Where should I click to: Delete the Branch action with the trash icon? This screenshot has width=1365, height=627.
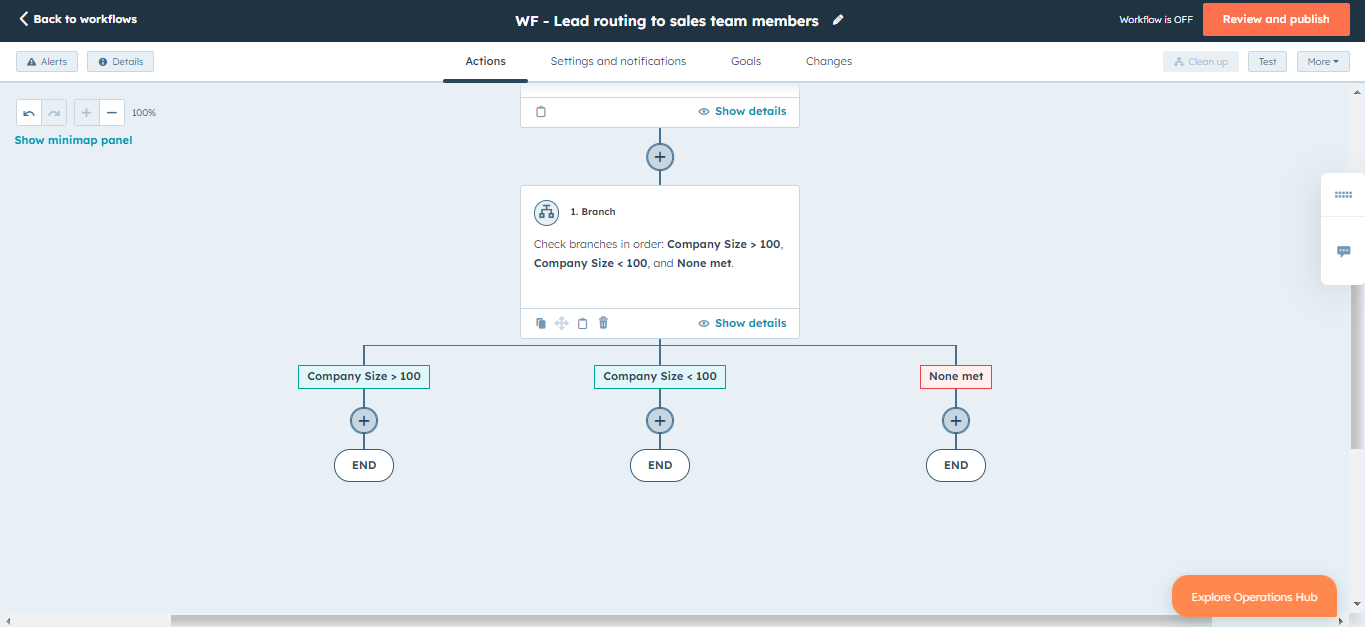pos(603,322)
